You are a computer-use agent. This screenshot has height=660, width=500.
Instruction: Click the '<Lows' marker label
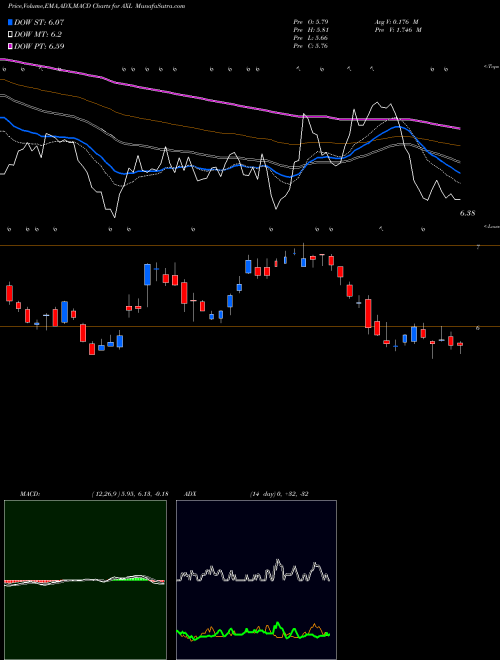click(x=491, y=226)
